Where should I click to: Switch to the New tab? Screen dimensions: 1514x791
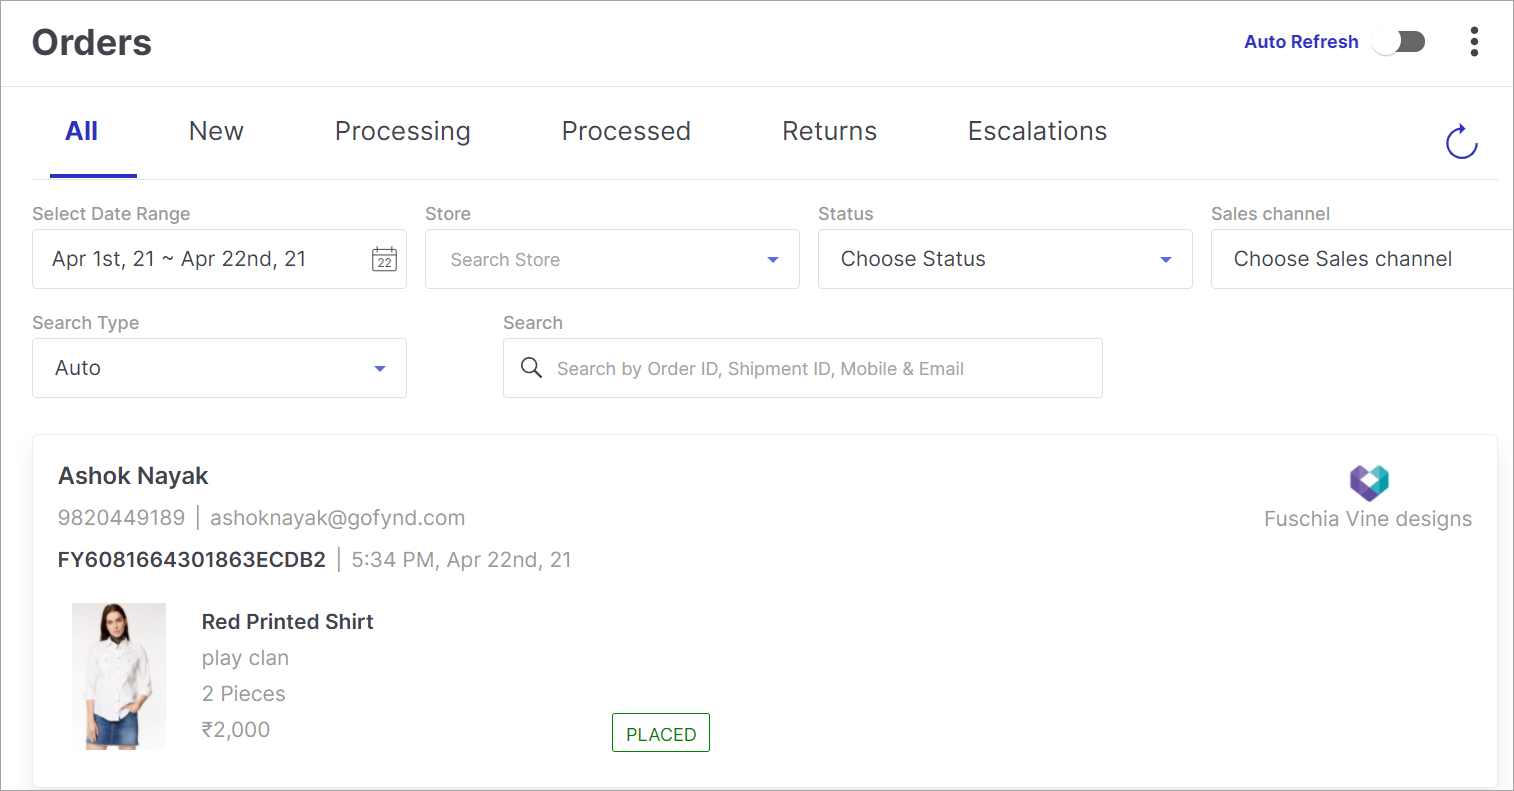[216, 131]
